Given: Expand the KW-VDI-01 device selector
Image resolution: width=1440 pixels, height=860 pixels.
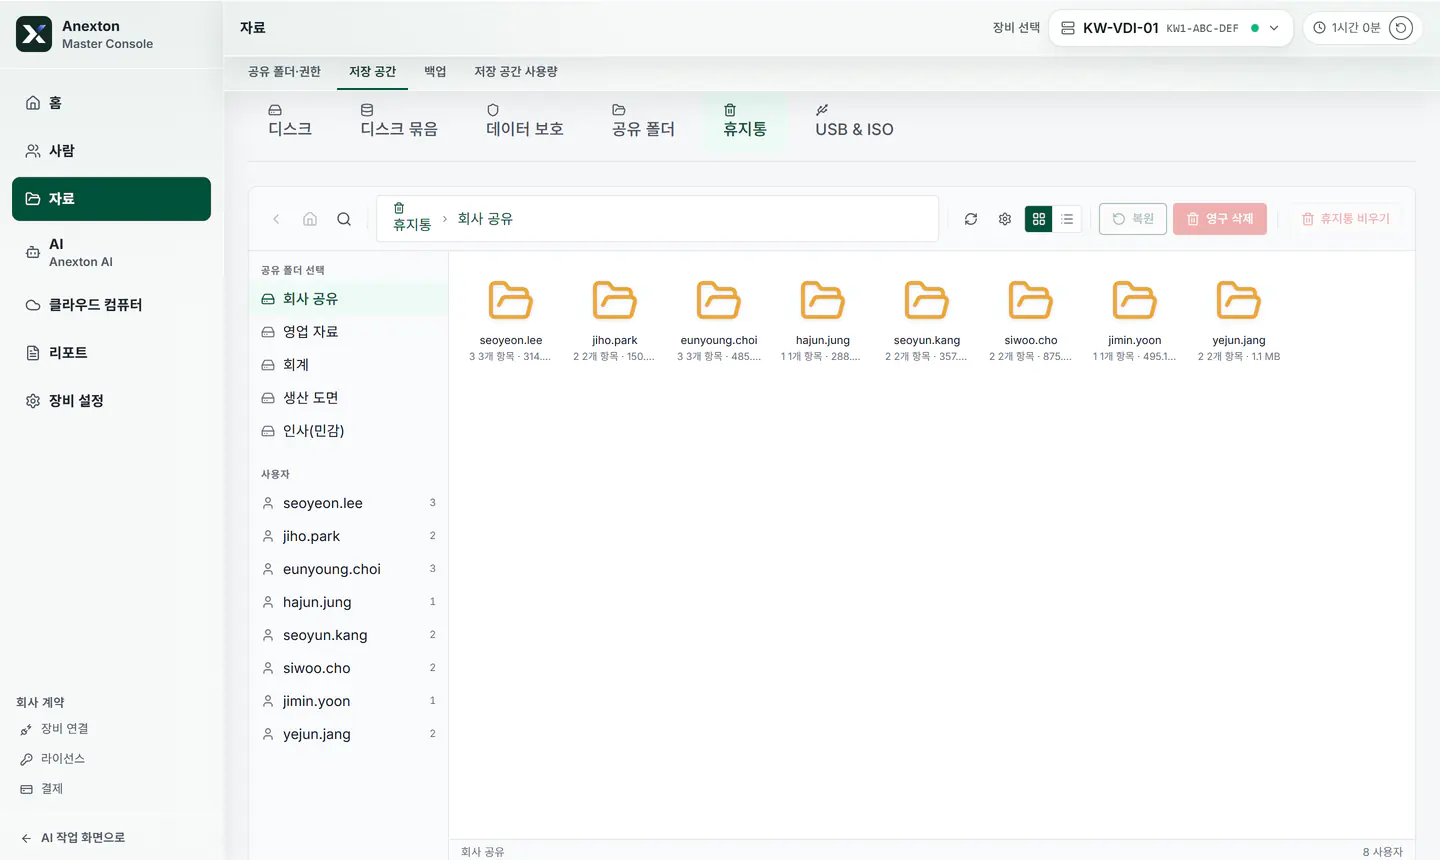Looking at the screenshot, I should point(1170,28).
